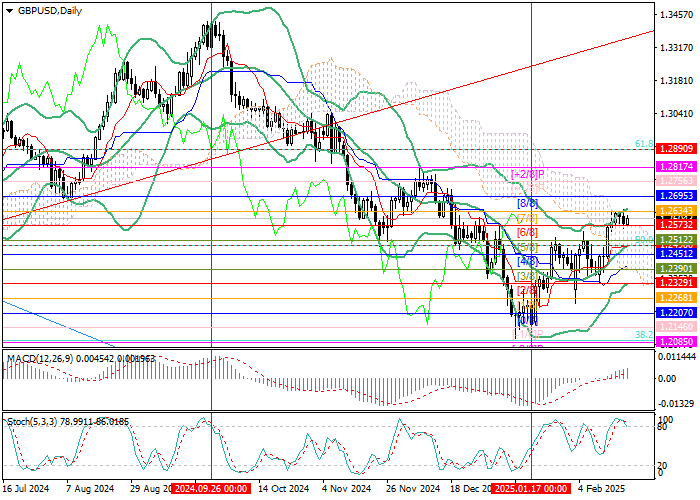Select the 1.25732 red price label
Screen dimensions: 700x500
(675, 225)
